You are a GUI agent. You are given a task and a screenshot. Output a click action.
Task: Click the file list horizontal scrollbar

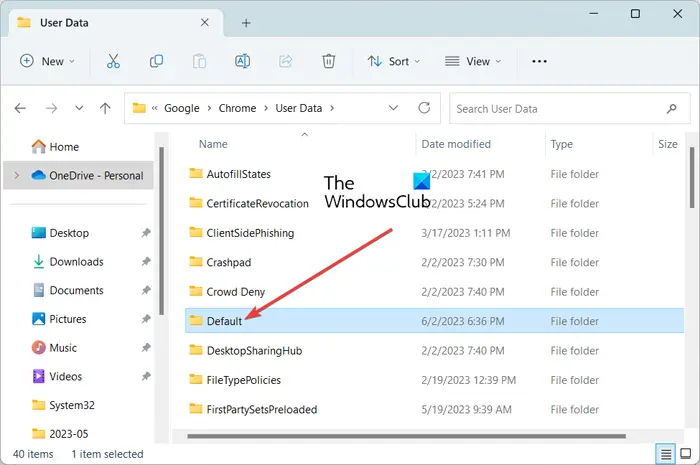[x=406, y=436]
